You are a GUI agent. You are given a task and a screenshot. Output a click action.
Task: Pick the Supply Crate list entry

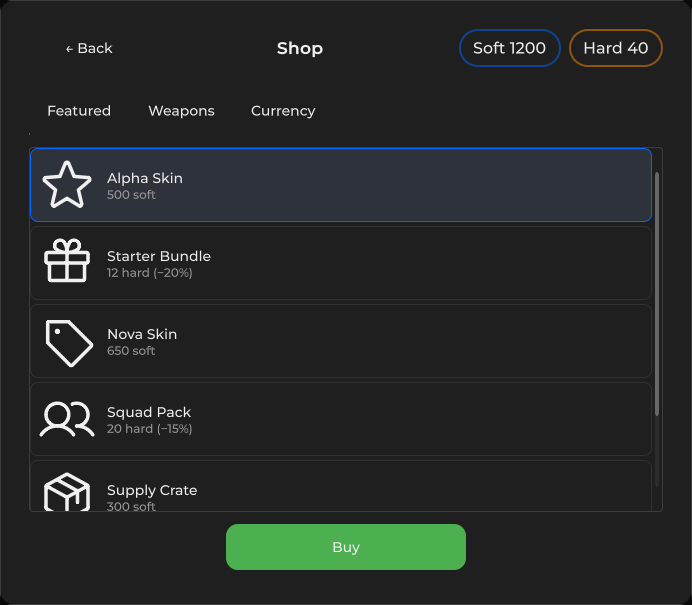[x=341, y=486]
